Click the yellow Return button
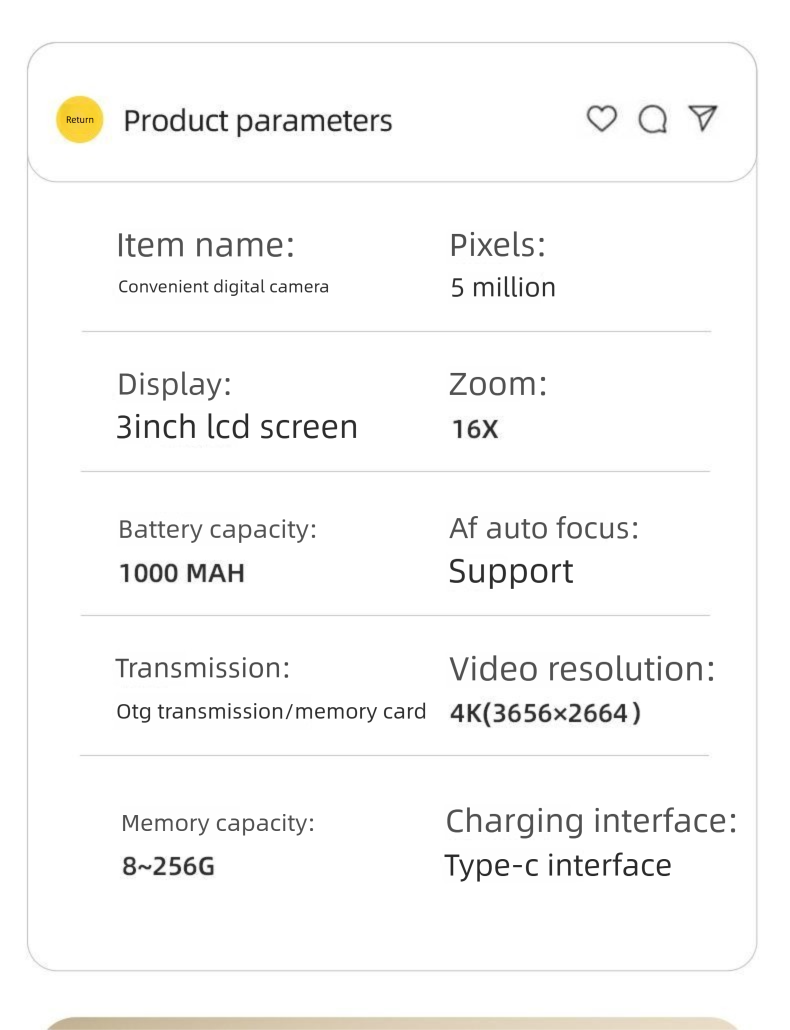This screenshot has height=1030, width=790. 80,120
